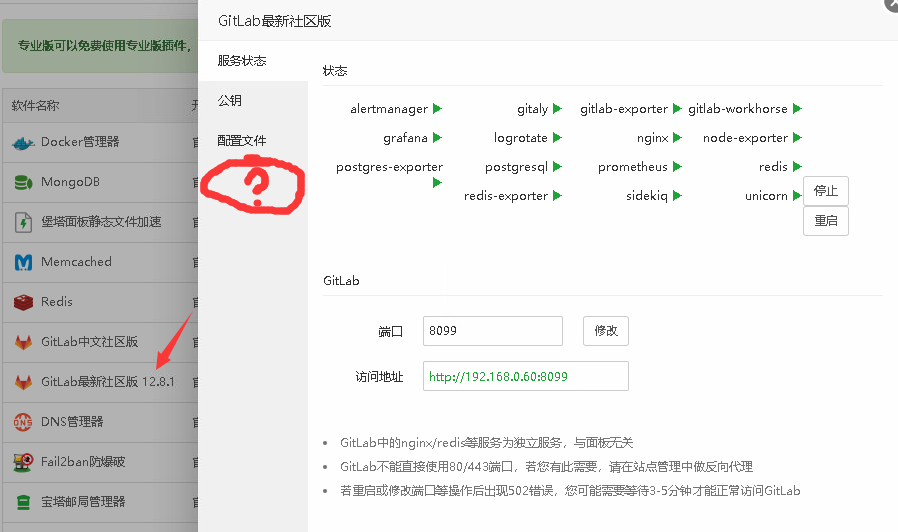Restart GitLab with 重启 button

[825, 221]
